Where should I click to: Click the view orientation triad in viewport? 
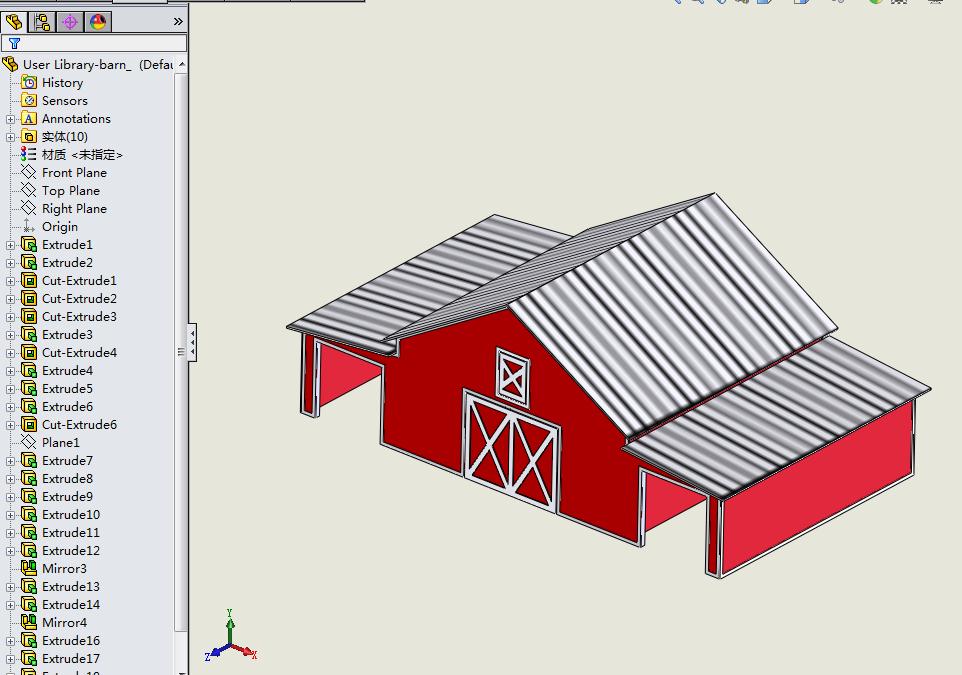pyautogui.click(x=231, y=636)
